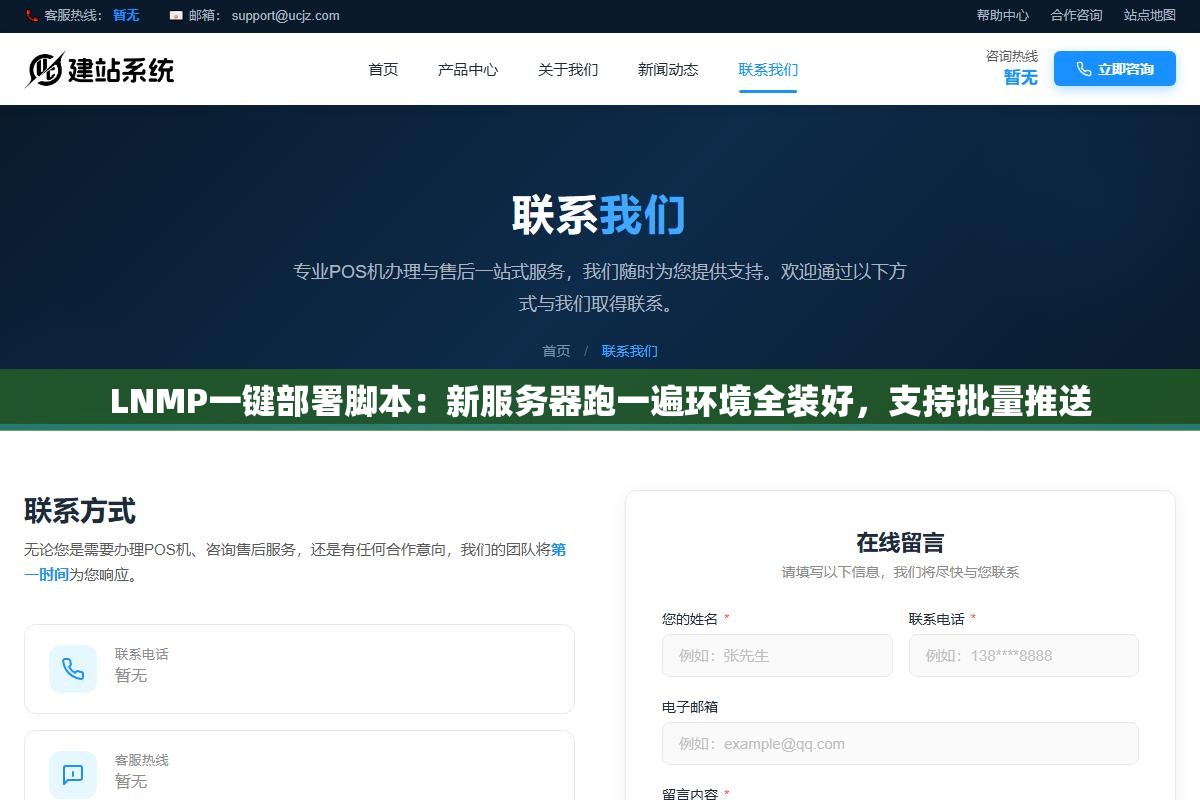The width and height of the screenshot is (1200, 800).
Task: Click the 暂无 hotline value in top bar
Action: (126, 15)
